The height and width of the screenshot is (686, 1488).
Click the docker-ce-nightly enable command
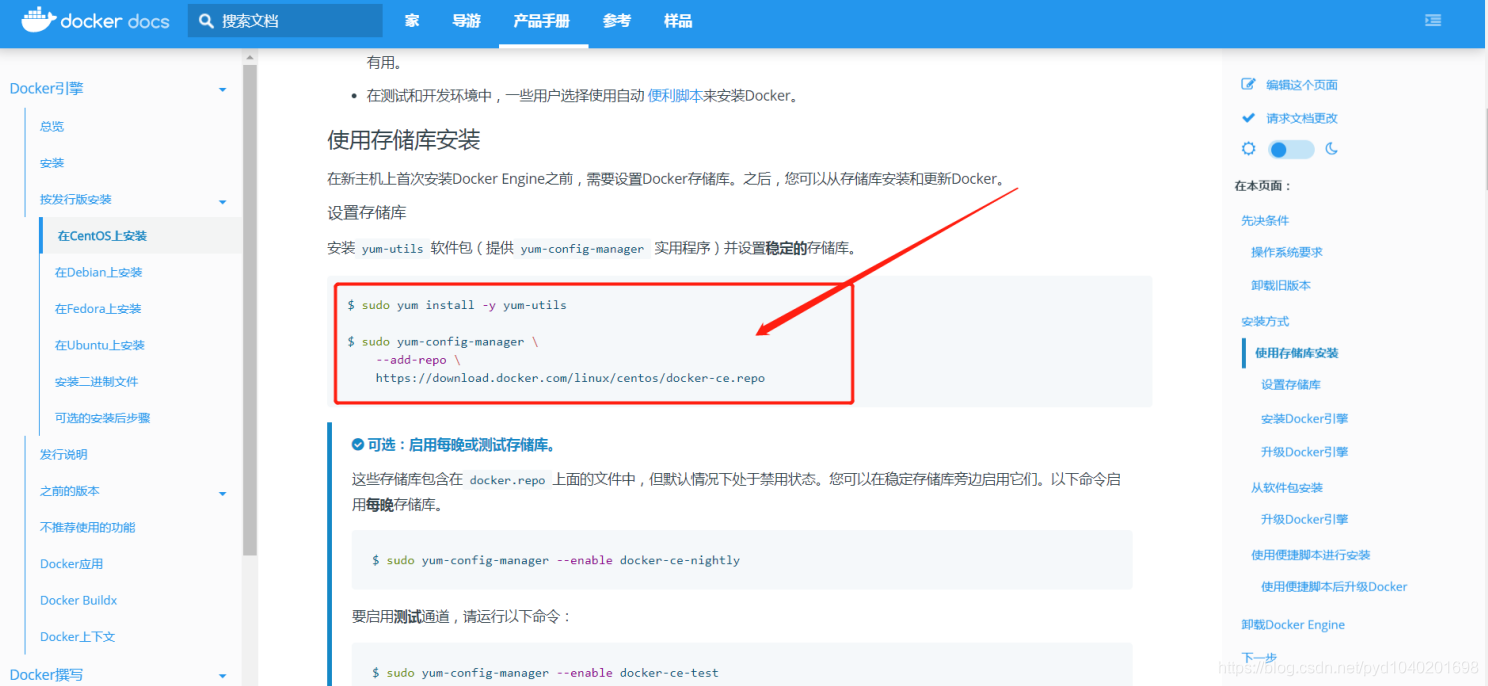click(556, 560)
